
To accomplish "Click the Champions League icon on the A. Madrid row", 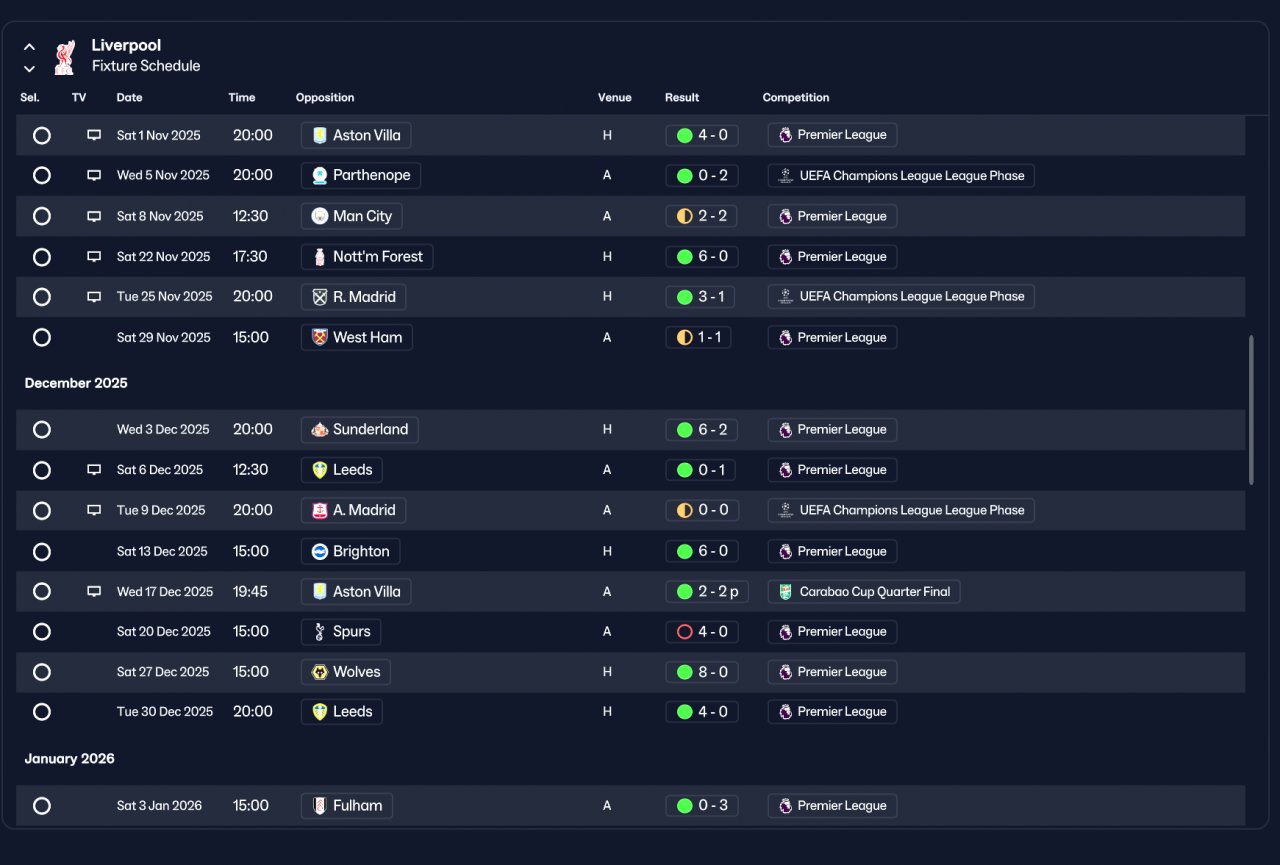I will coord(785,511).
